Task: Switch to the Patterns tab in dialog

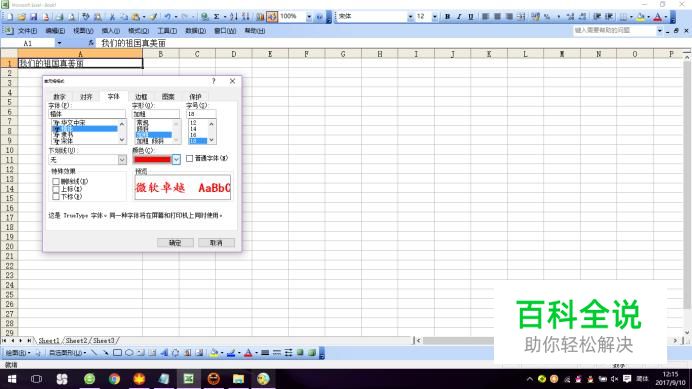Action: pyautogui.click(x=168, y=97)
